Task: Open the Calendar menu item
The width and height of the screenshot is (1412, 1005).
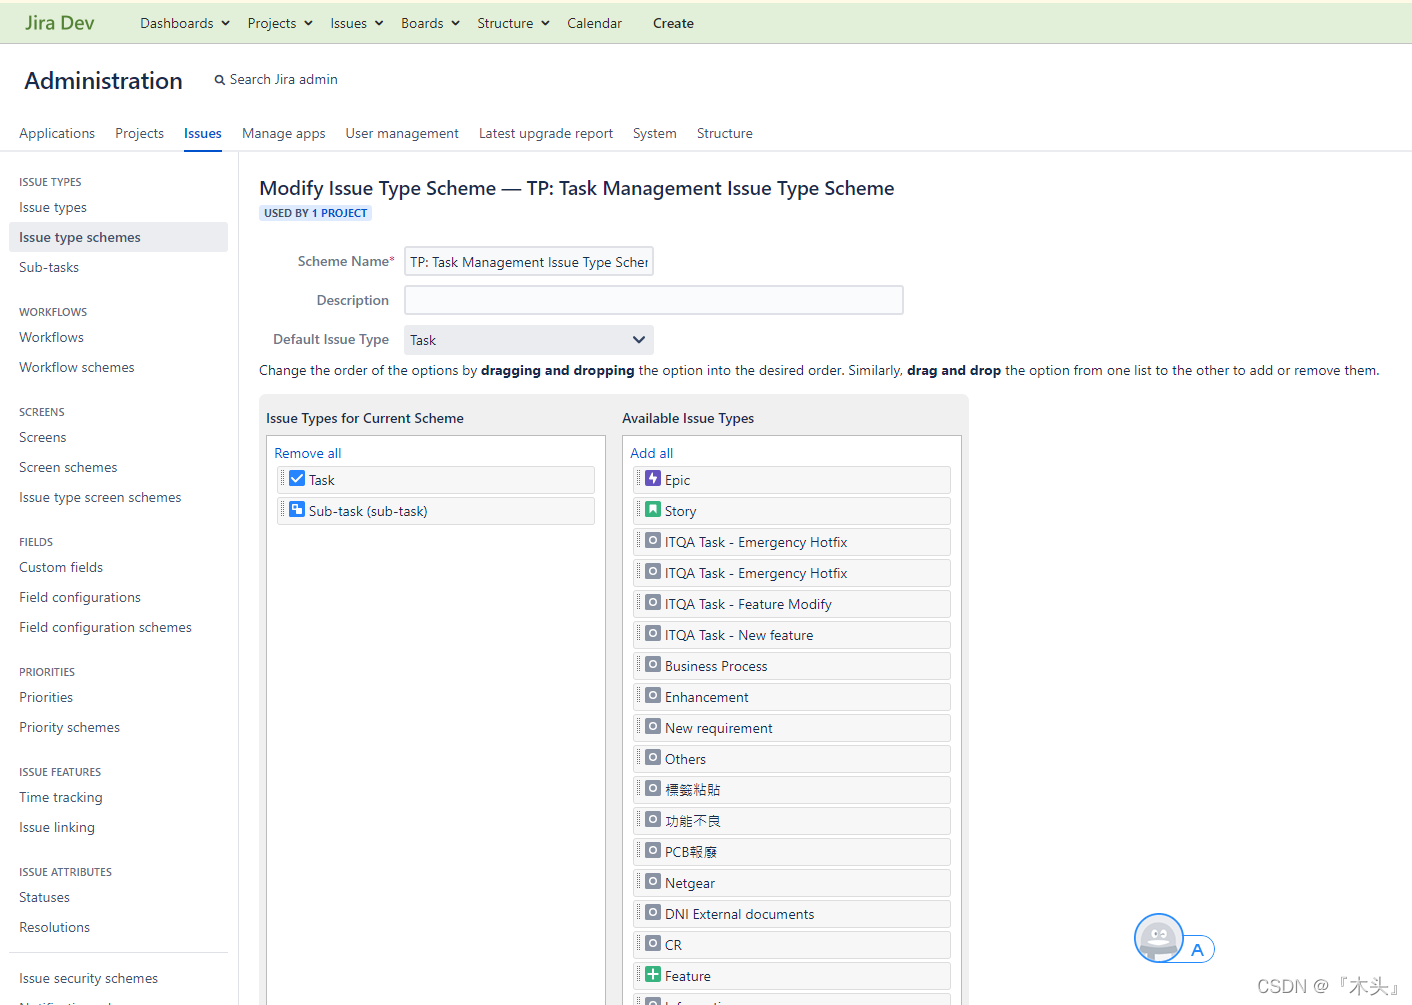Action: pos(594,23)
